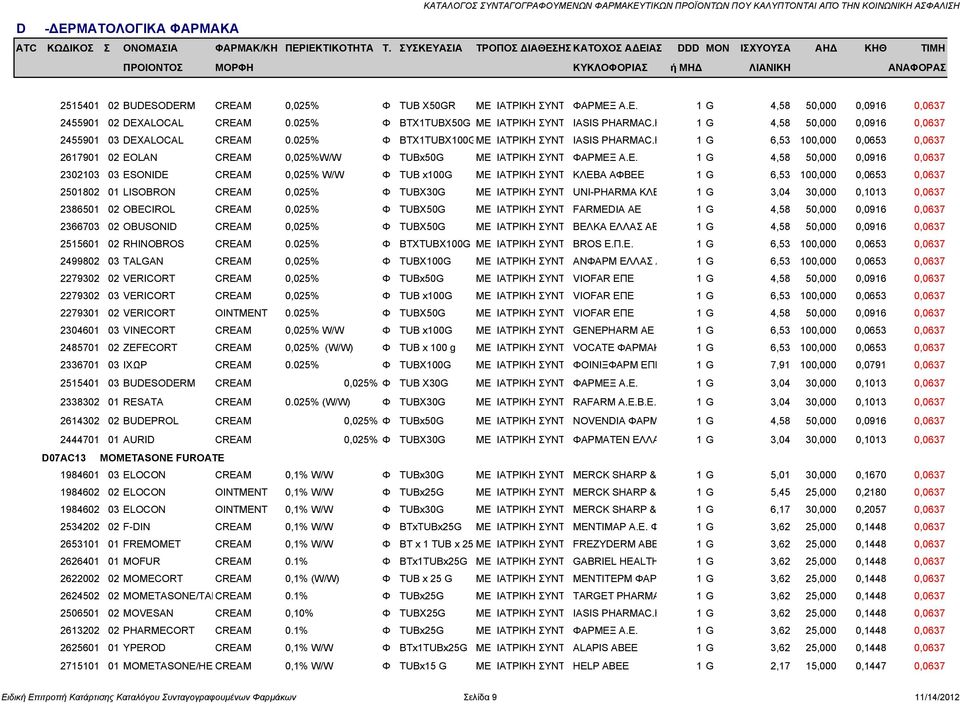Click the ΑΗΔ column header
The height and width of the screenshot is (704, 960).
tap(825, 48)
